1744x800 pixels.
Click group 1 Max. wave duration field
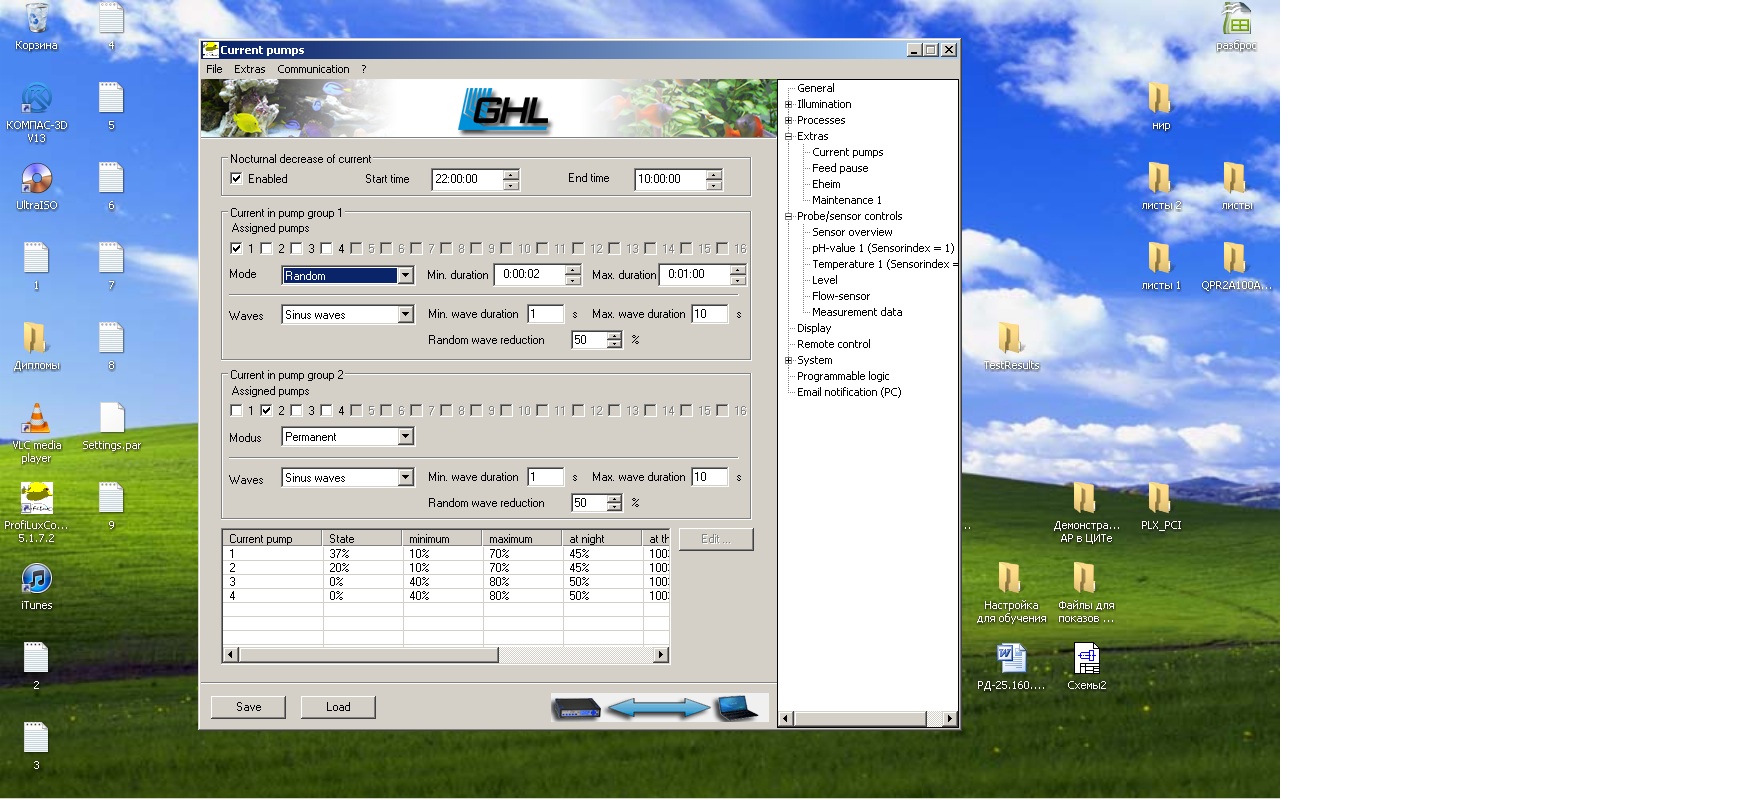click(x=709, y=314)
